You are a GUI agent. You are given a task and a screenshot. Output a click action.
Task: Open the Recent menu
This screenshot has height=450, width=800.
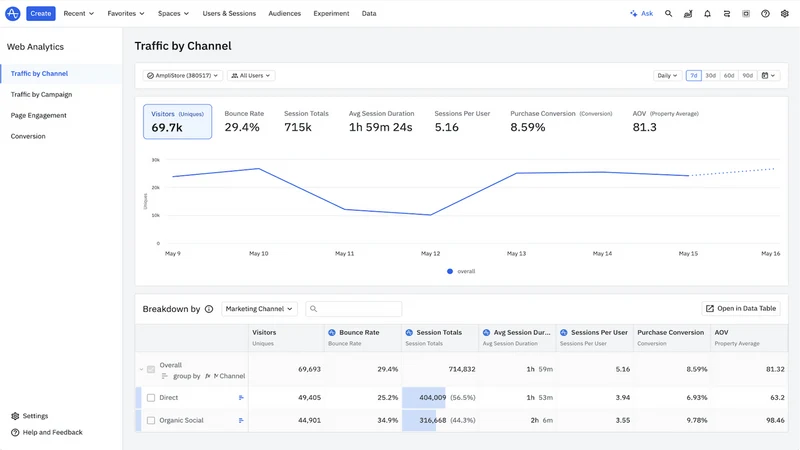coord(79,13)
